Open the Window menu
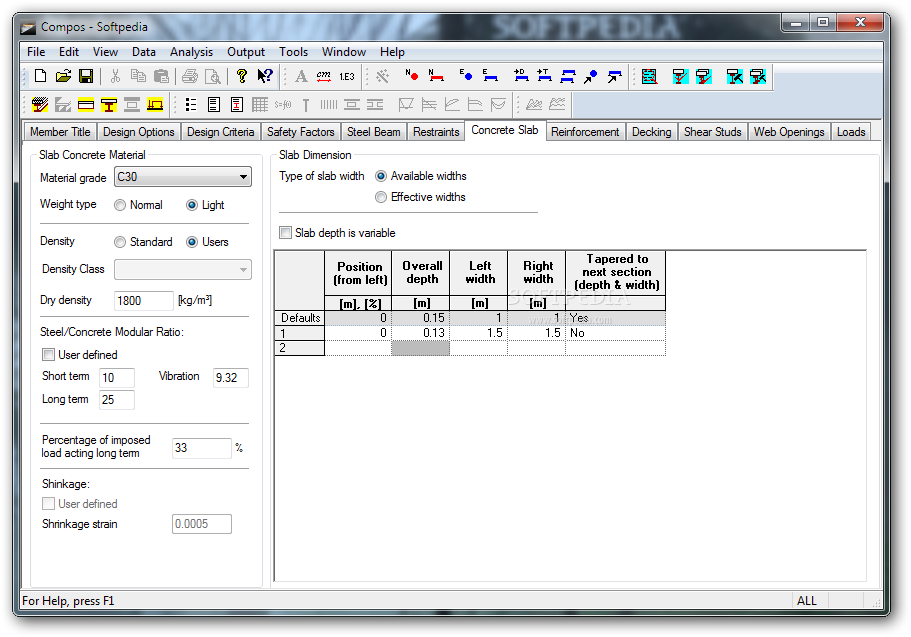This screenshot has width=911, height=637. click(344, 52)
